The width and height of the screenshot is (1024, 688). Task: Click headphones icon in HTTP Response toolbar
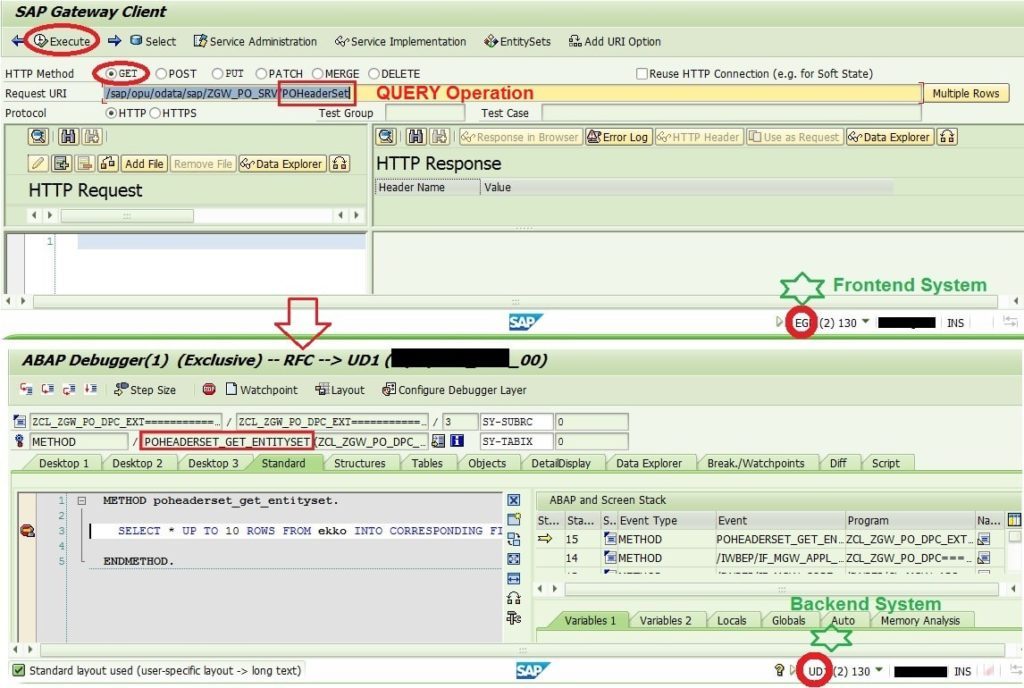point(947,137)
